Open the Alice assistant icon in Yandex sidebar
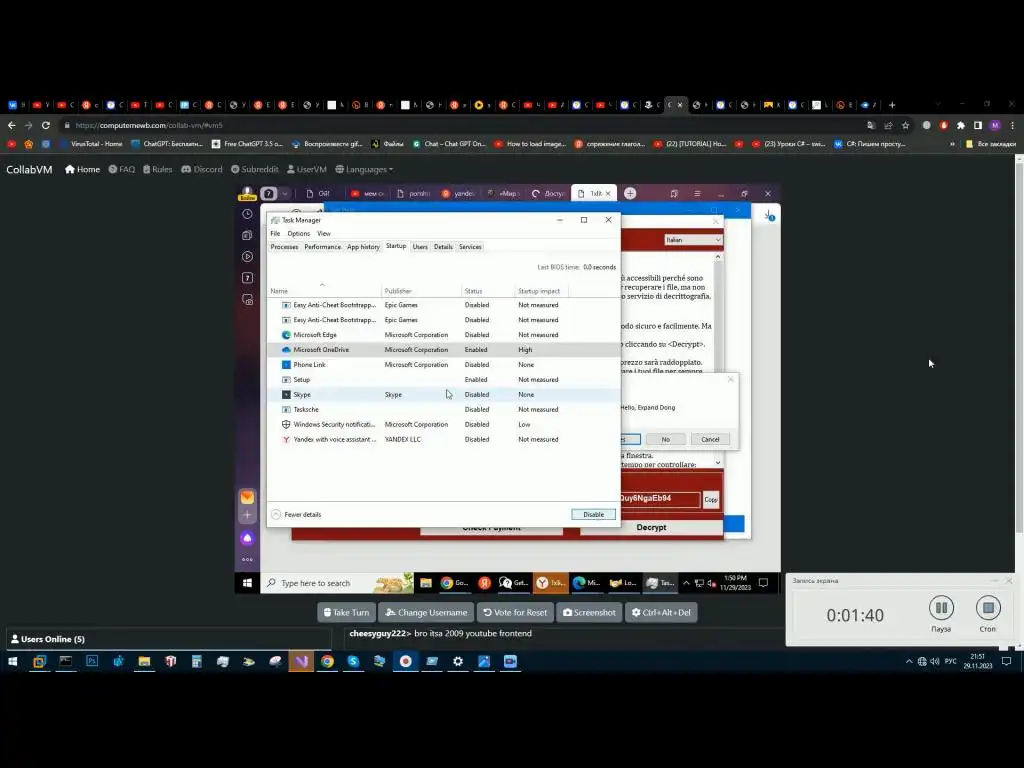 click(247, 538)
